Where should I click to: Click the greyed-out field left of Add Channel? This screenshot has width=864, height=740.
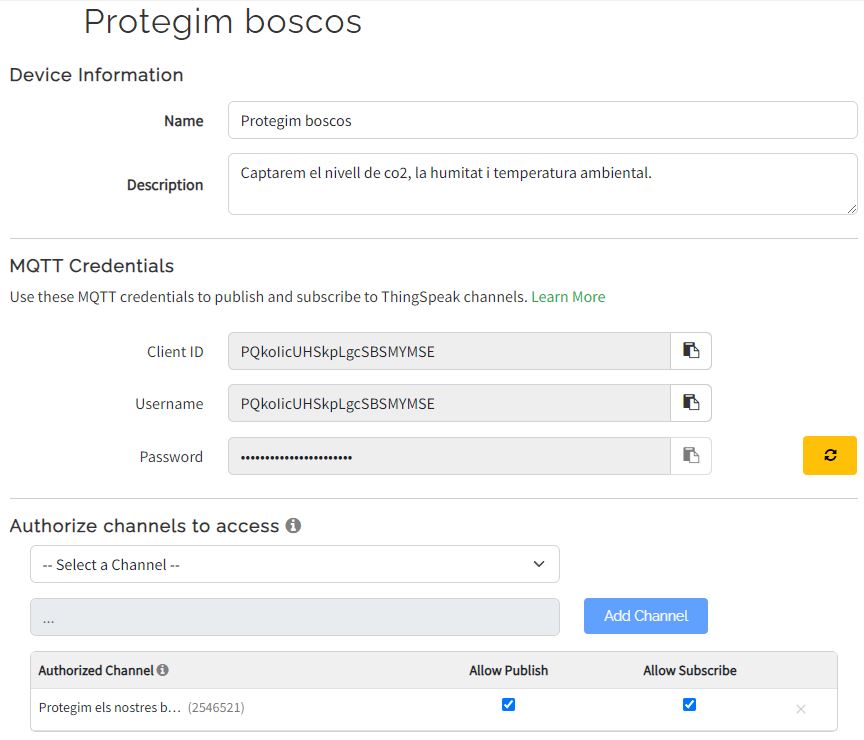(x=294, y=617)
